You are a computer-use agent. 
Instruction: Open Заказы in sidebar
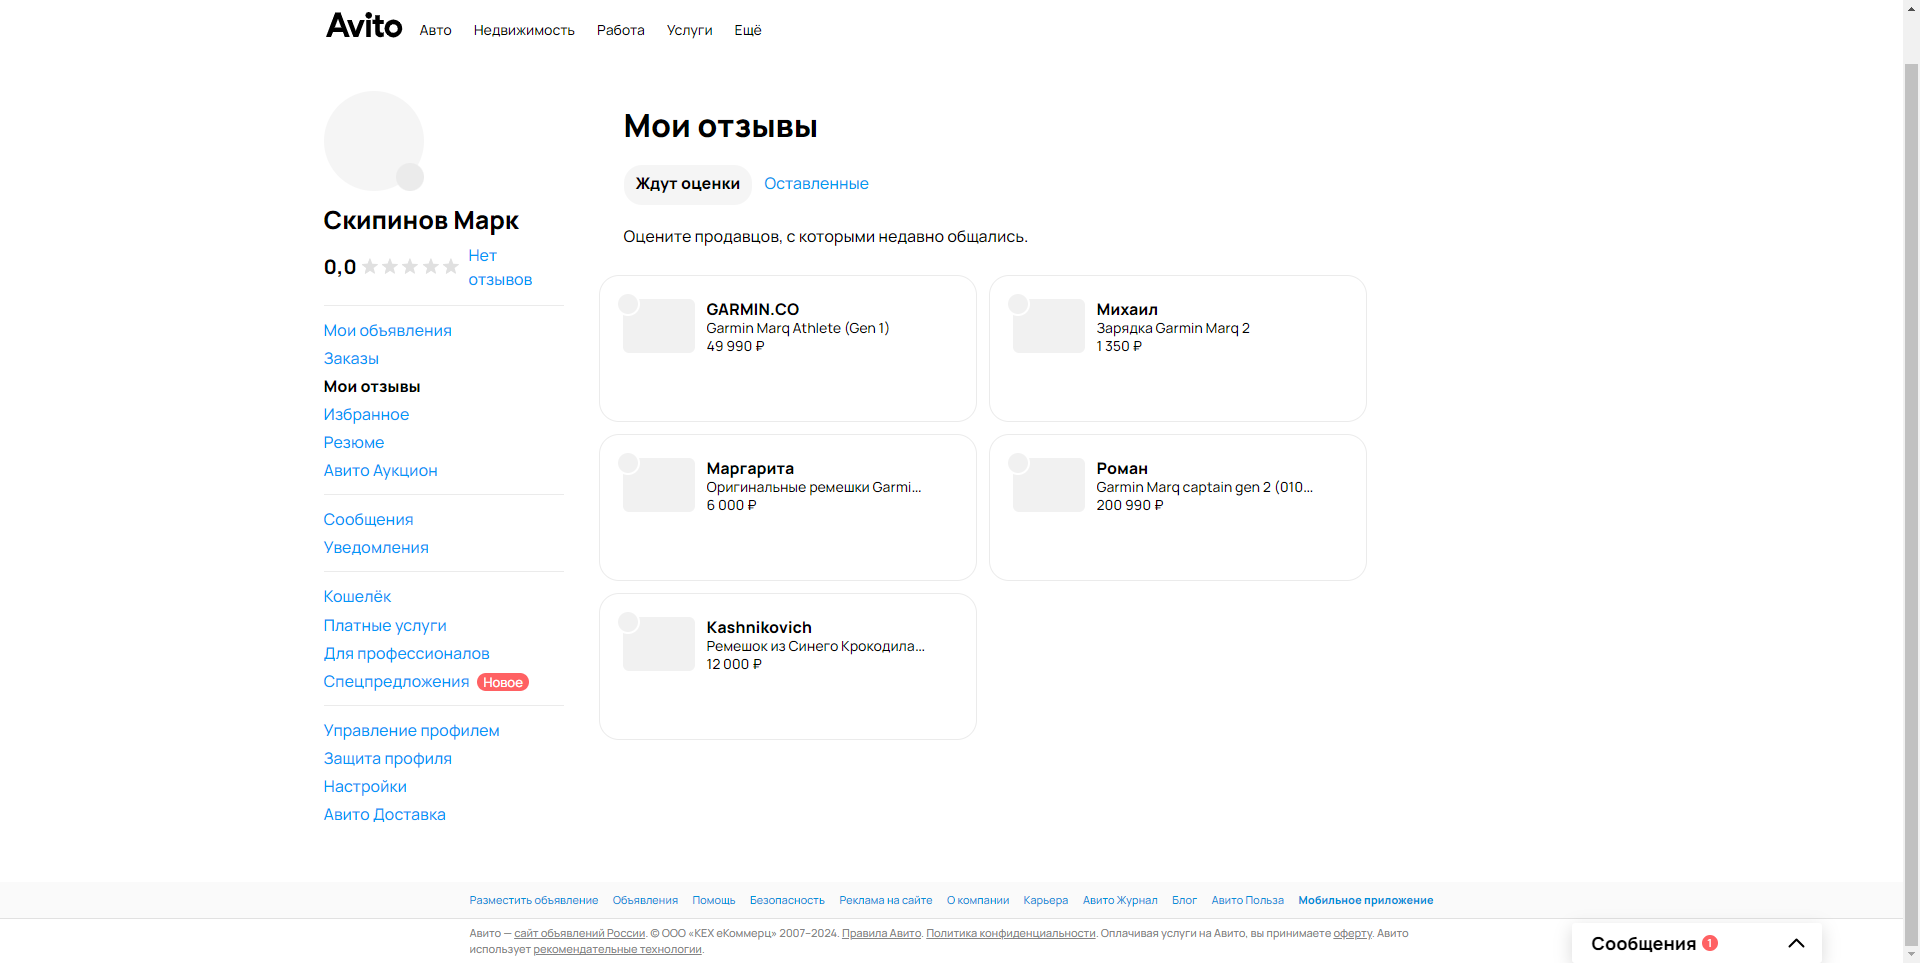click(351, 359)
